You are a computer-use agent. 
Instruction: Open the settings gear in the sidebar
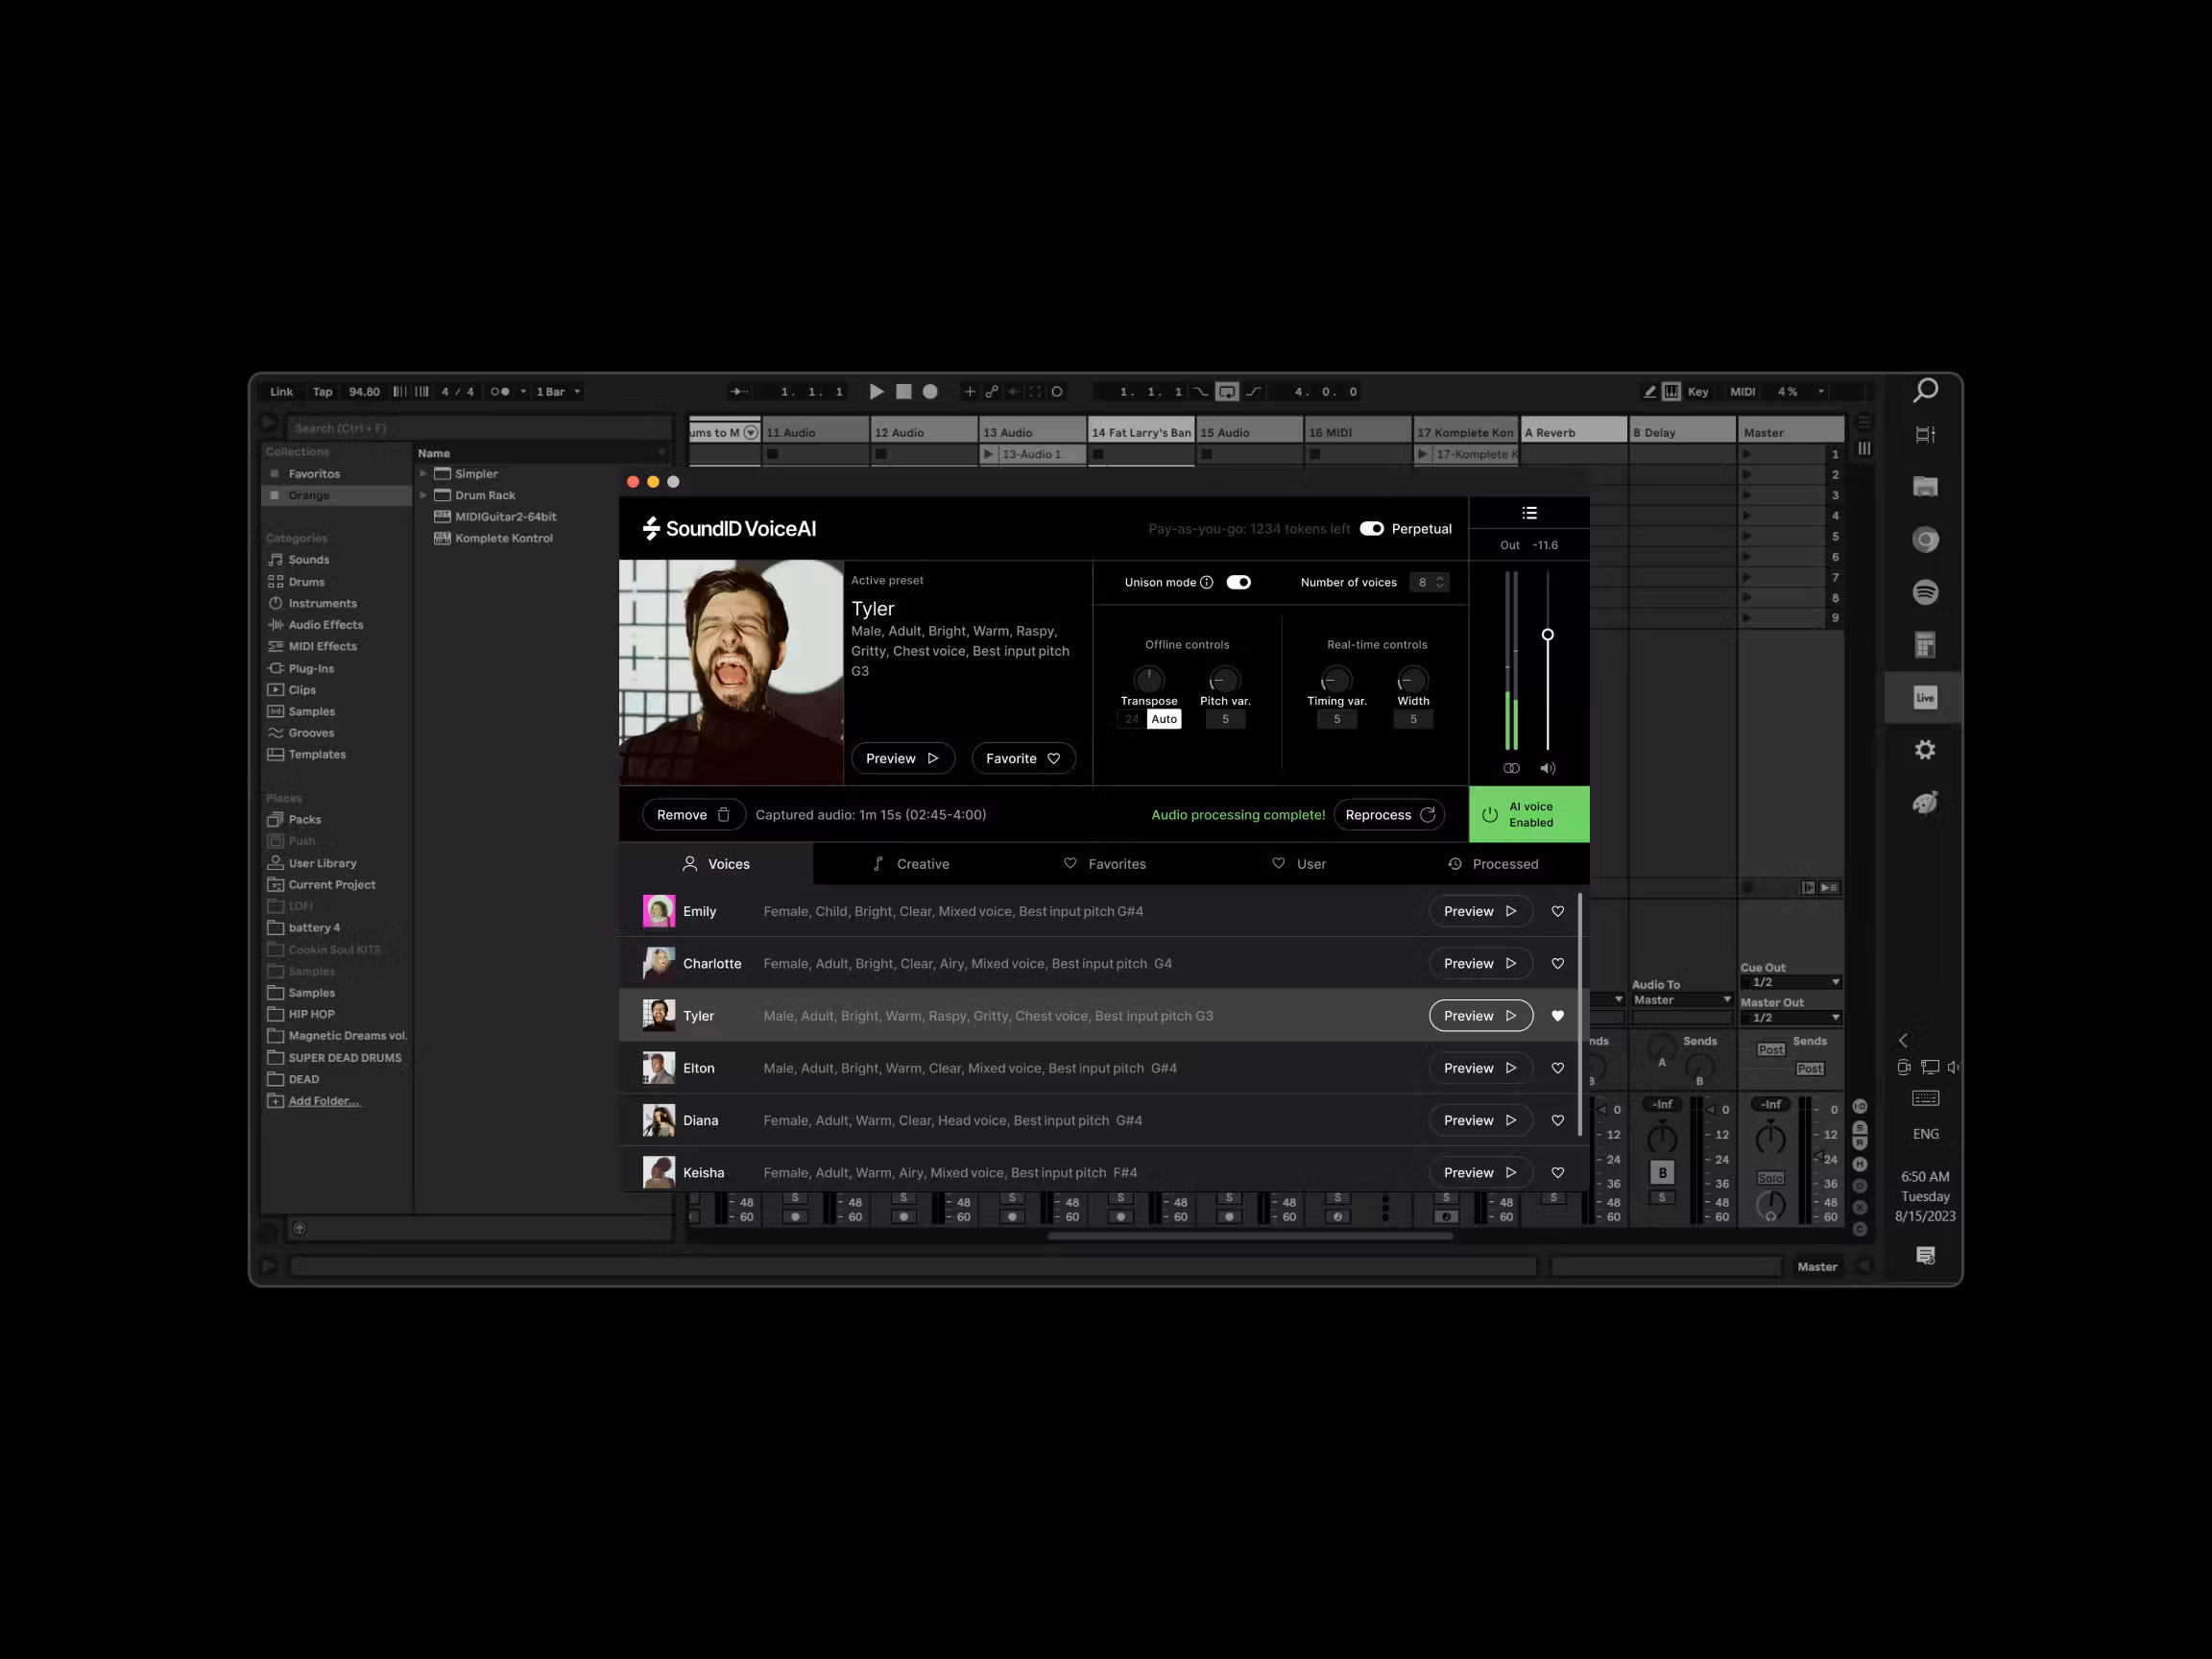pos(1925,749)
